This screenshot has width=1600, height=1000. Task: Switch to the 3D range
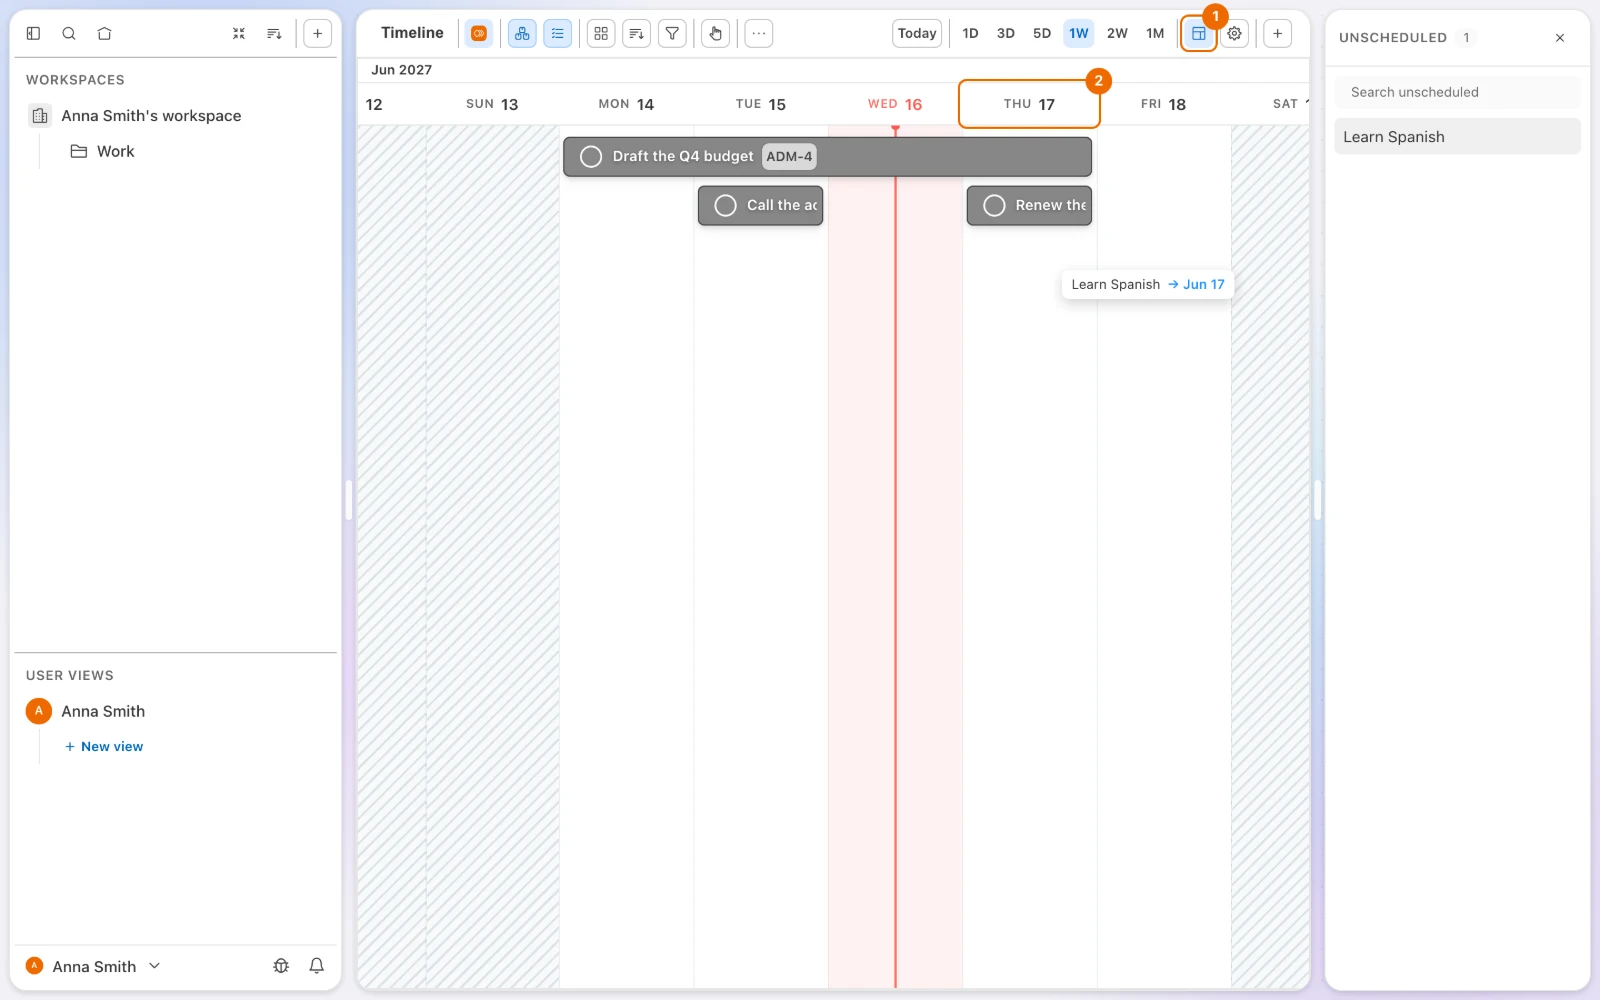pyautogui.click(x=1006, y=33)
